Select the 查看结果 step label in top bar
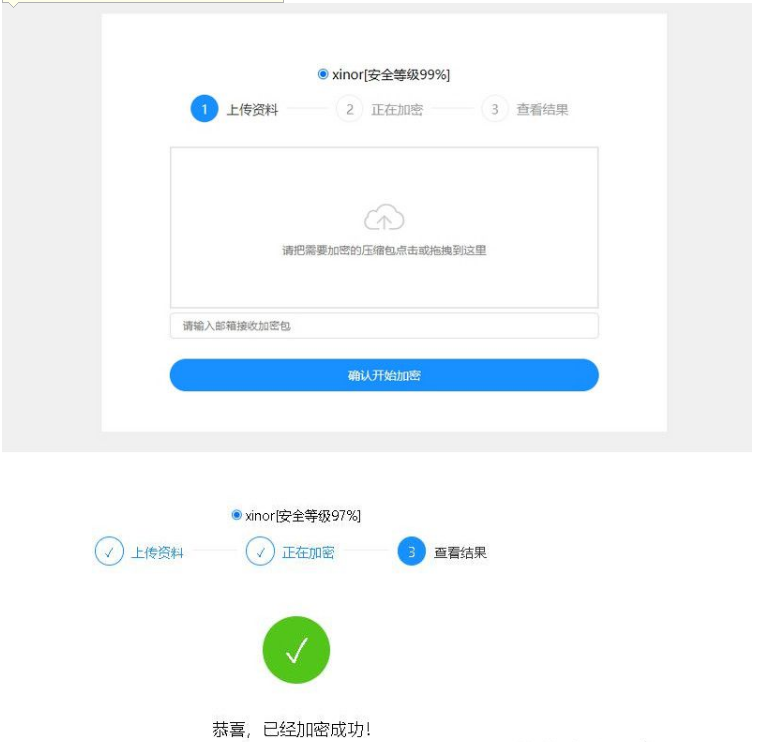This screenshot has width=765, height=742. point(543,109)
